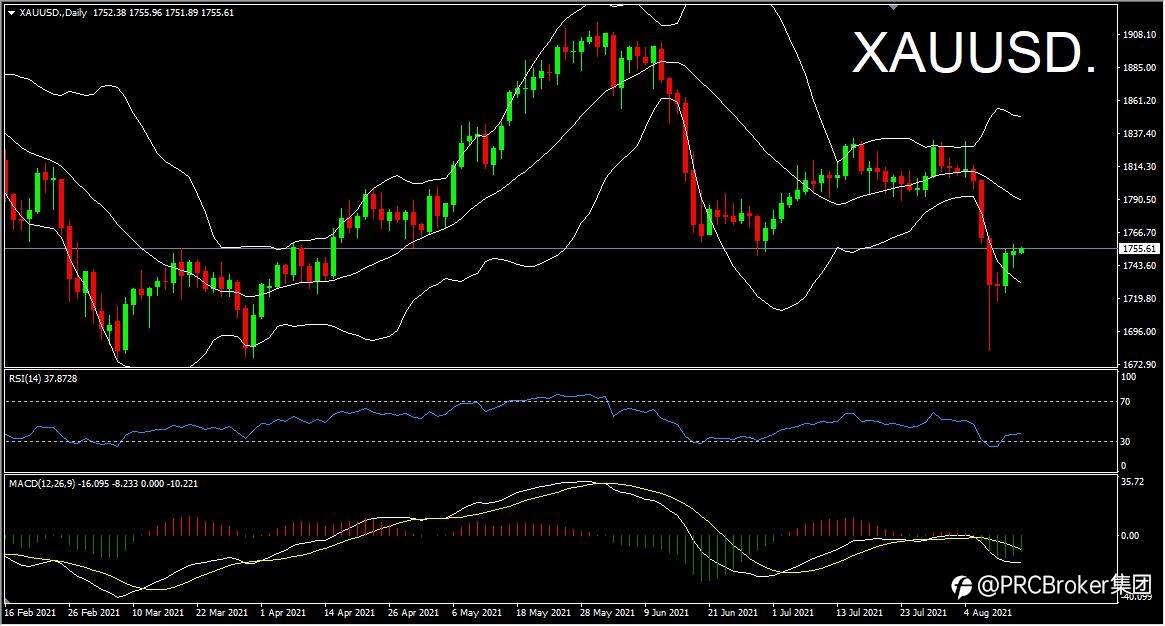Image resolution: width=1165 pixels, height=626 pixels.
Task: Click the small triangle before XAUUSD.,Daily
Action: coord(12,13)
